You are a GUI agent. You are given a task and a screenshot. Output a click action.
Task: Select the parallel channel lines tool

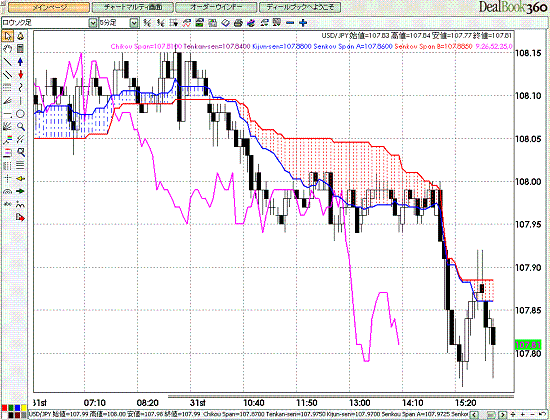tap(8, 75)
